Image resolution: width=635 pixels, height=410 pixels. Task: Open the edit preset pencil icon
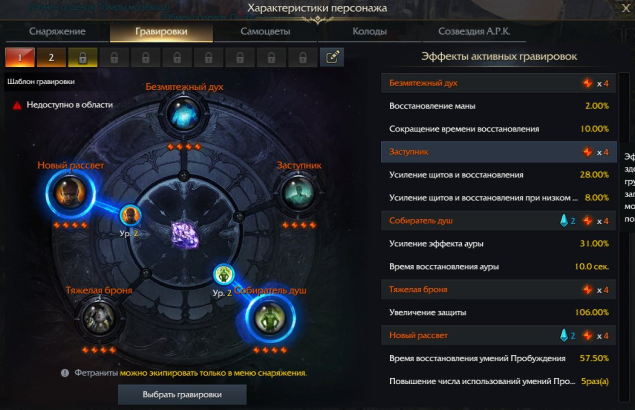(x=332, y=57)
